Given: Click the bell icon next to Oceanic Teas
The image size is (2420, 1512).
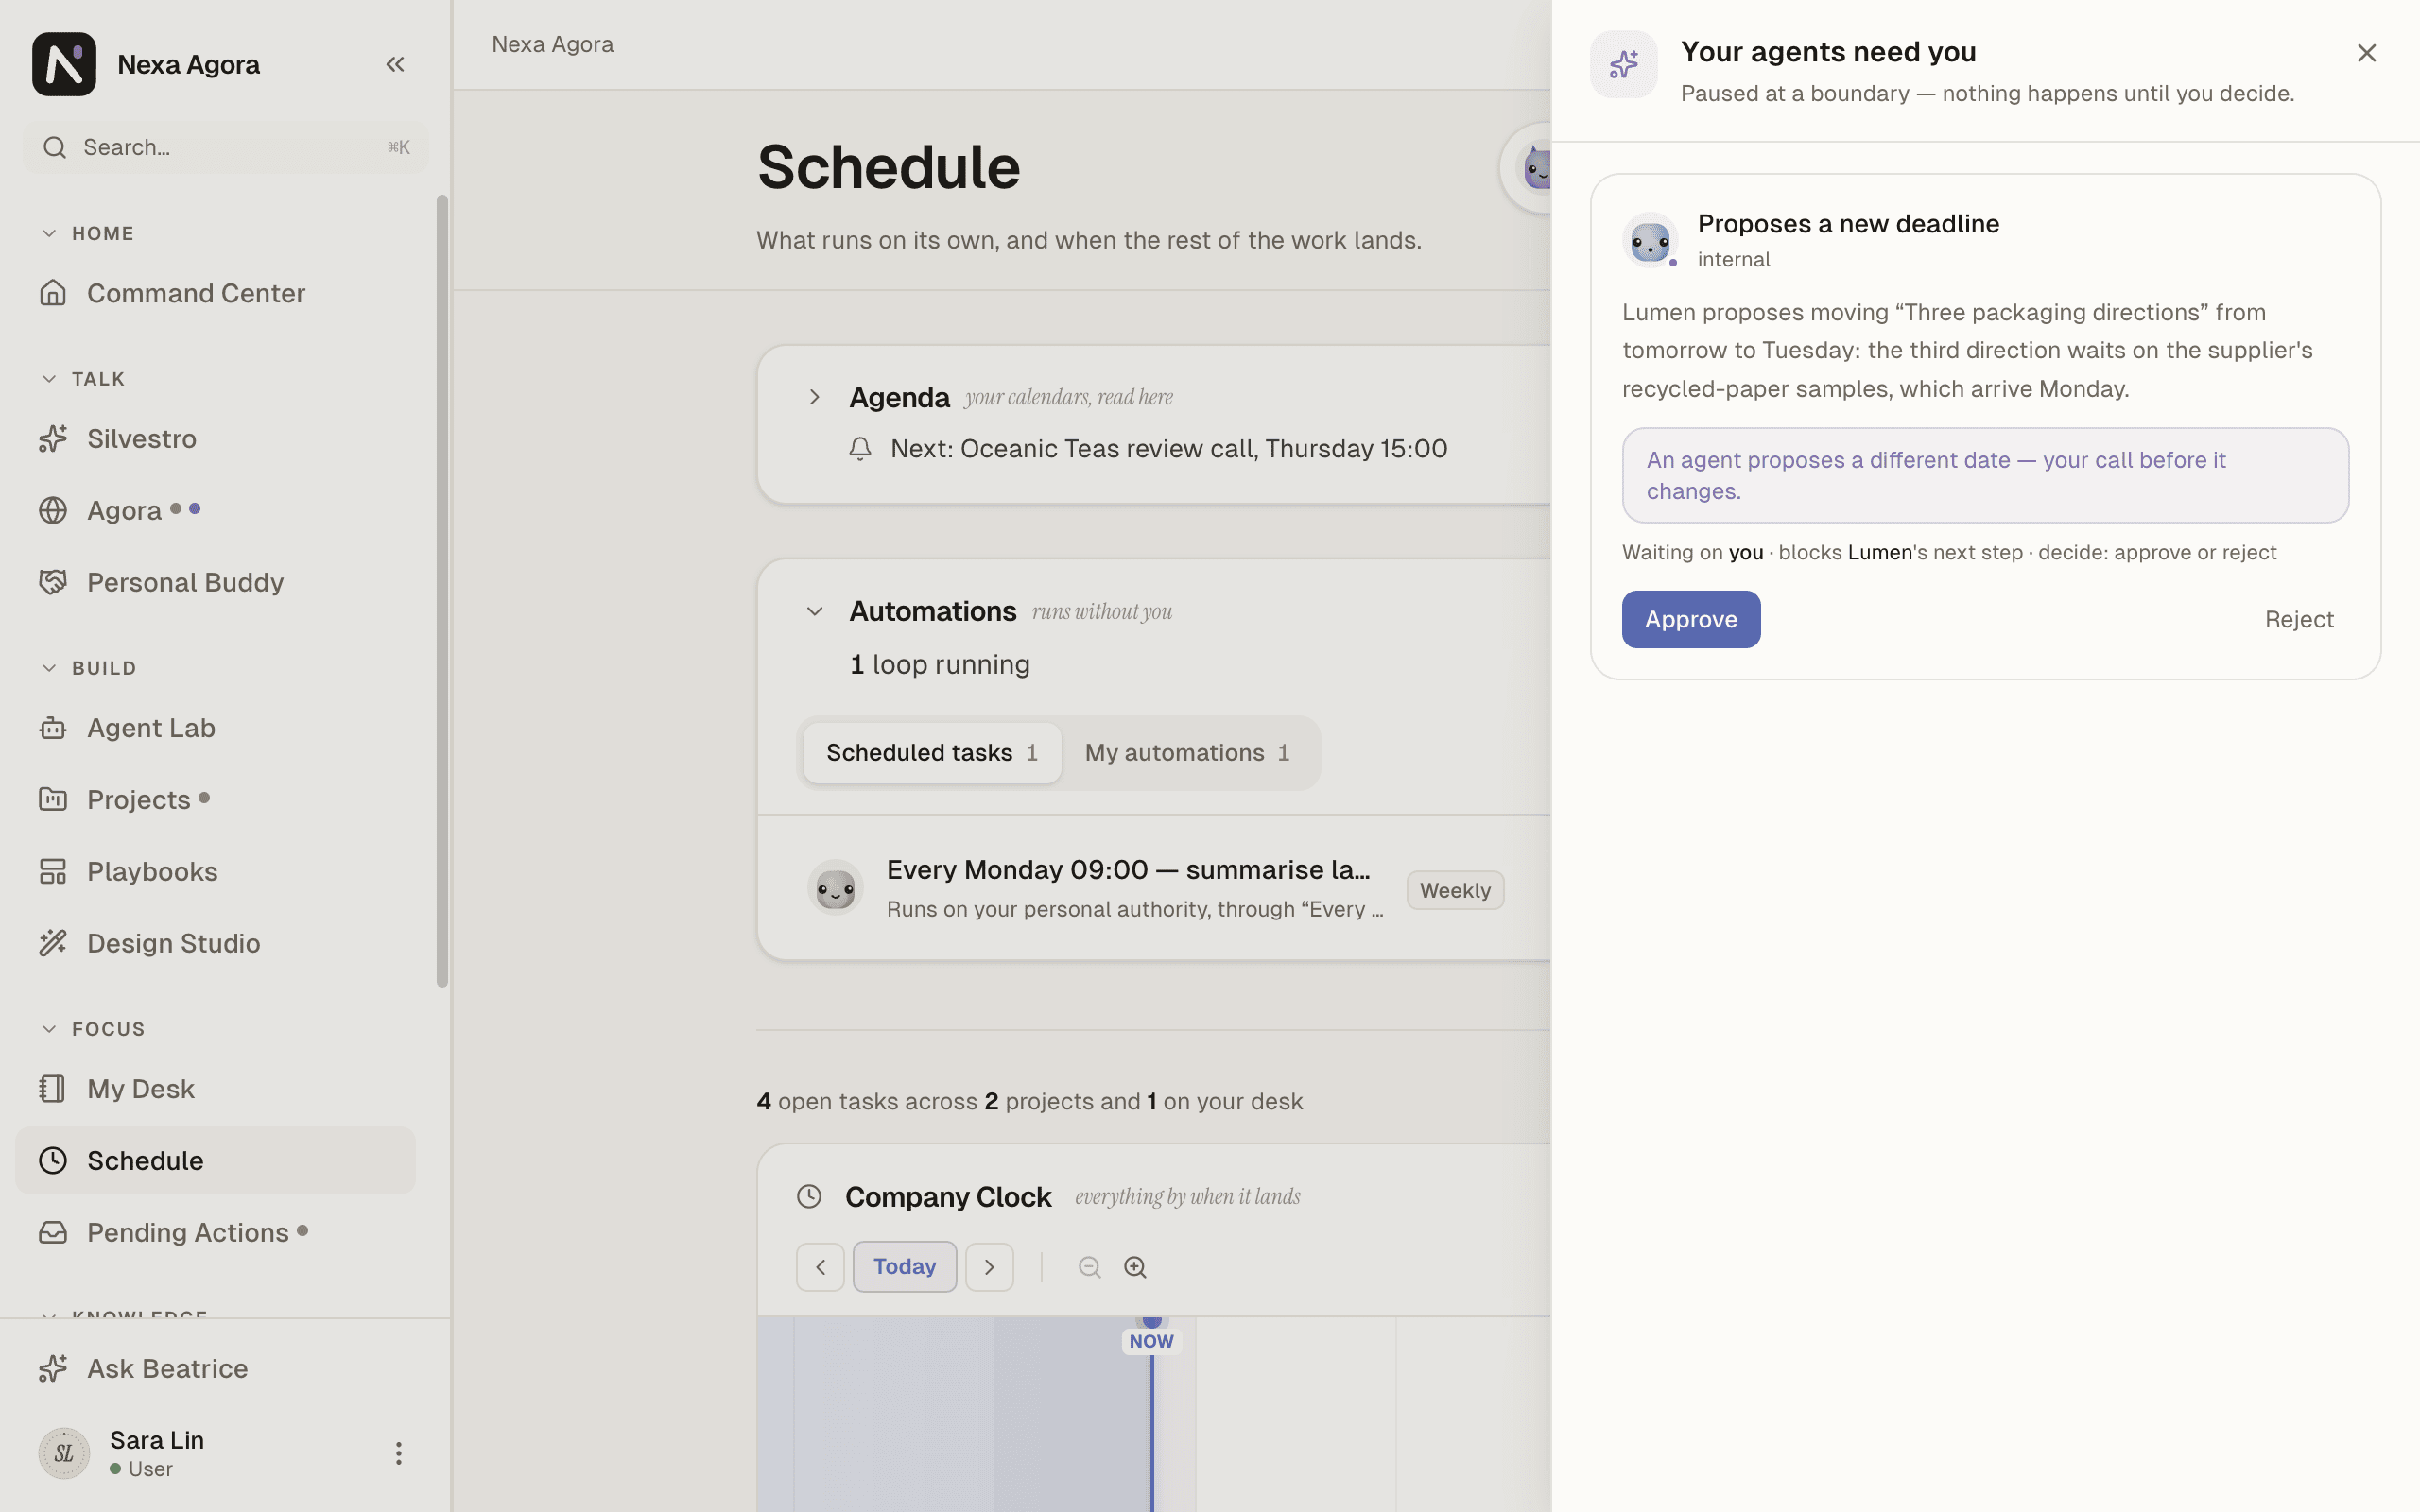Looking at the screenshot, I should [x=860, y=448].
